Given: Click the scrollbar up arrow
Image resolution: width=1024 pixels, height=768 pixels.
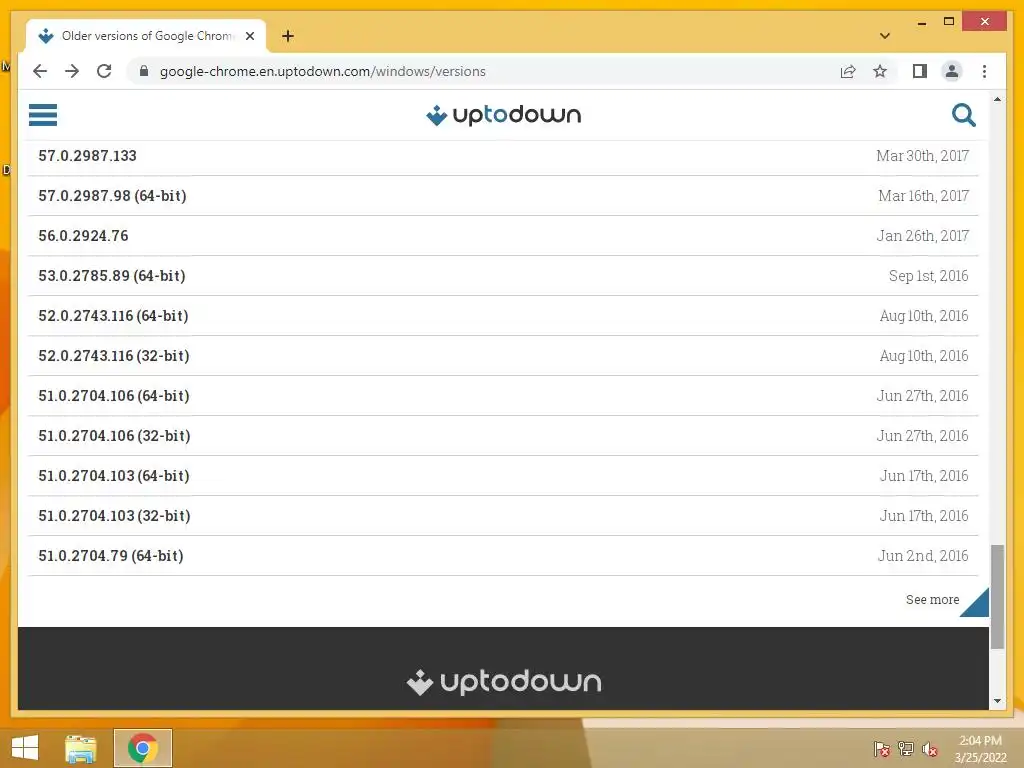Looking at the screenshot, I should point(997,99).
